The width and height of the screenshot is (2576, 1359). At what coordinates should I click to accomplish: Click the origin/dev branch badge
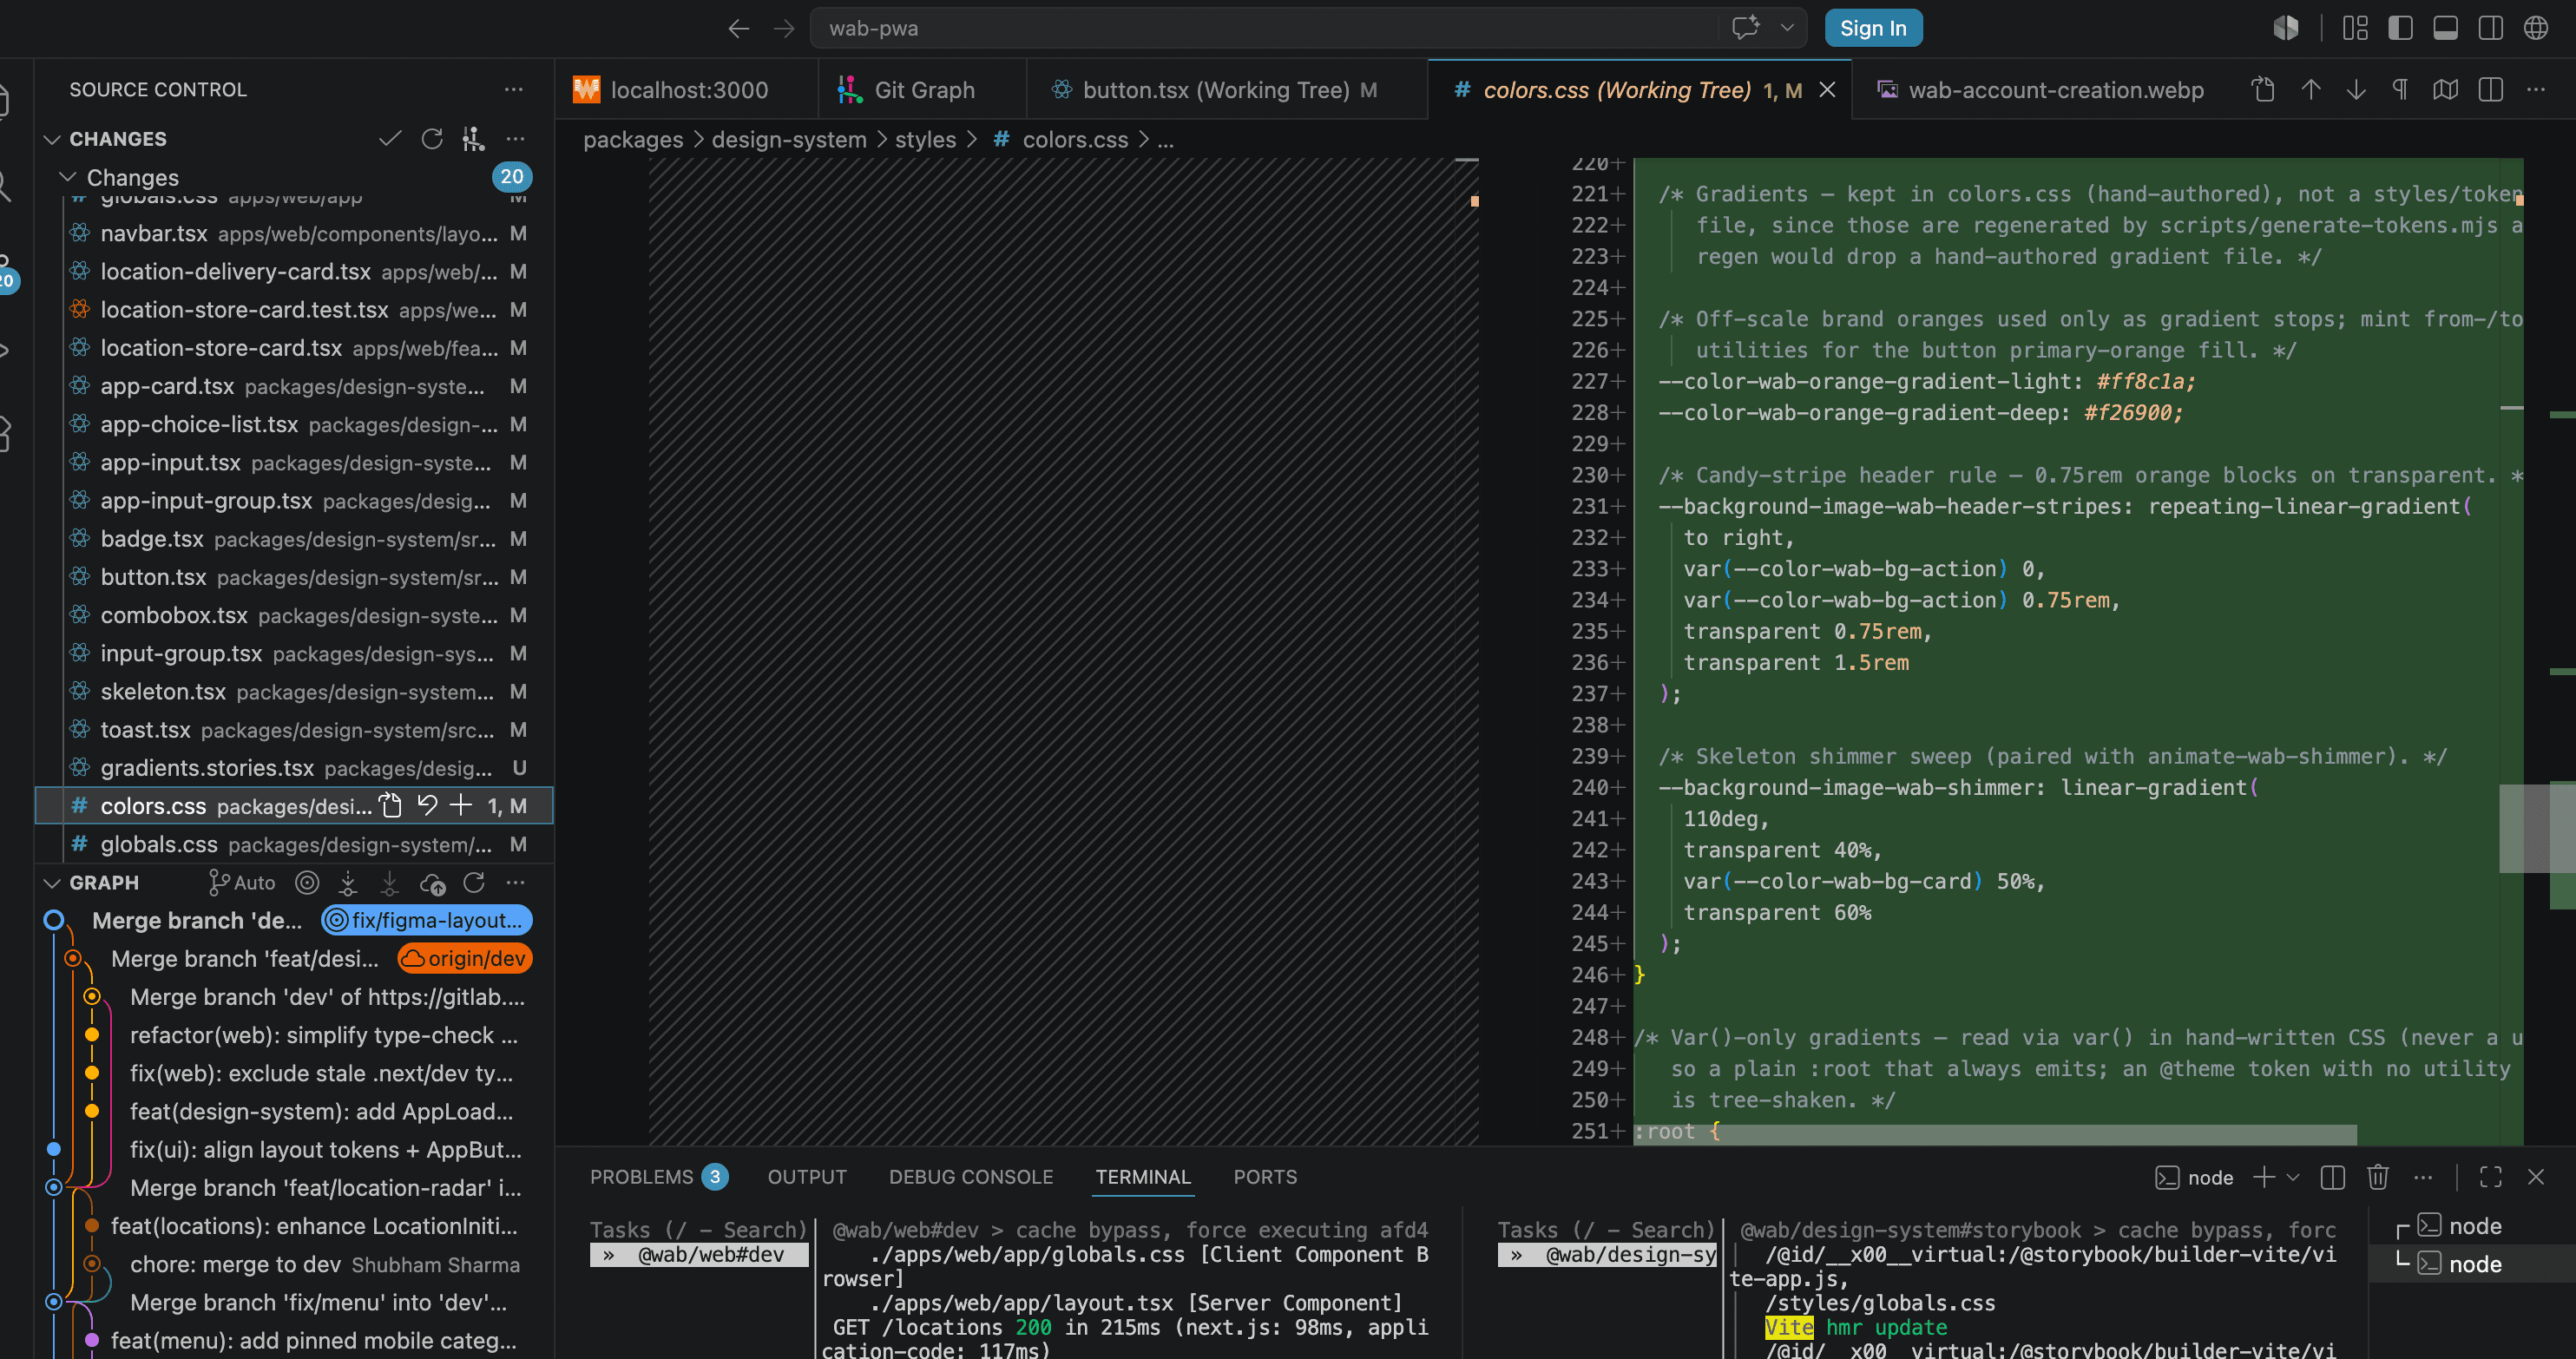(465, 959)
